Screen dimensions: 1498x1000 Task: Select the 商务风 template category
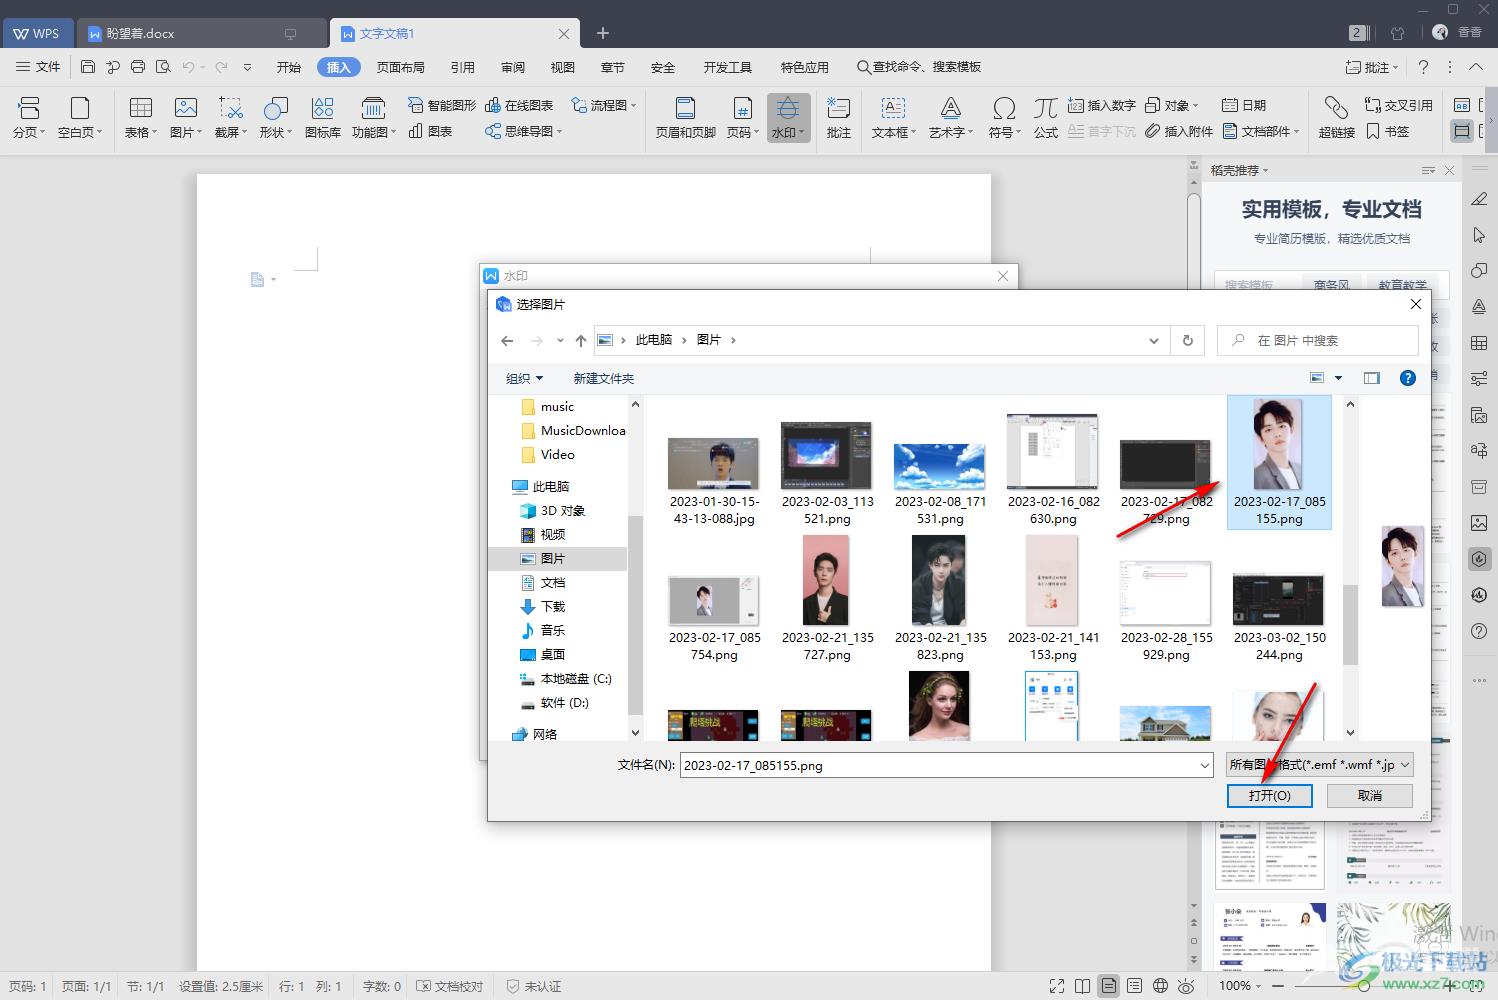pyautogui.click(x=1331, y=285)
